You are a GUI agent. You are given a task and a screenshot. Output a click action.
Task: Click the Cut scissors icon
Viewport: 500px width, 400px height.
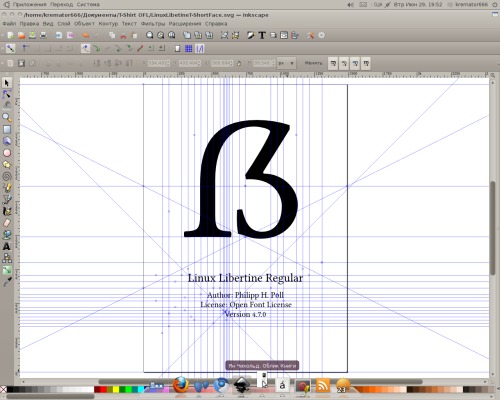click(x=123, y=35)
